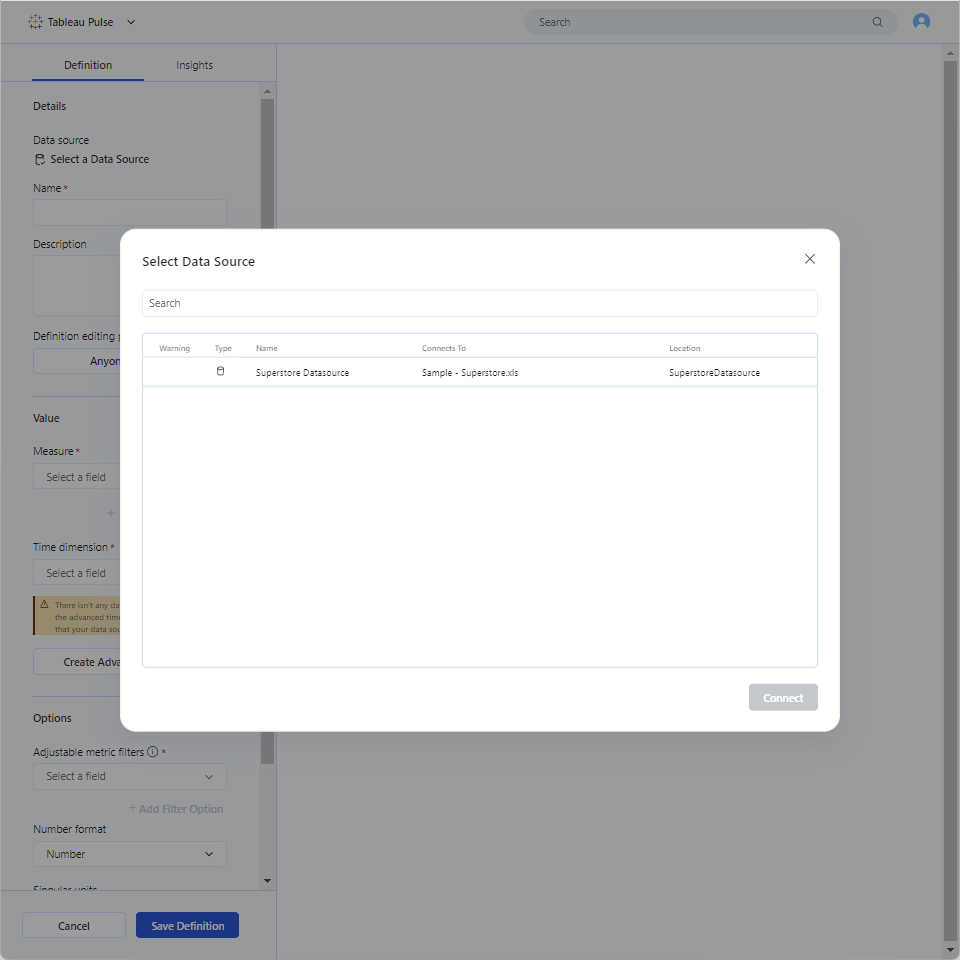Click the Select a Data Source link
960x960 pixels.
(99, 159)
